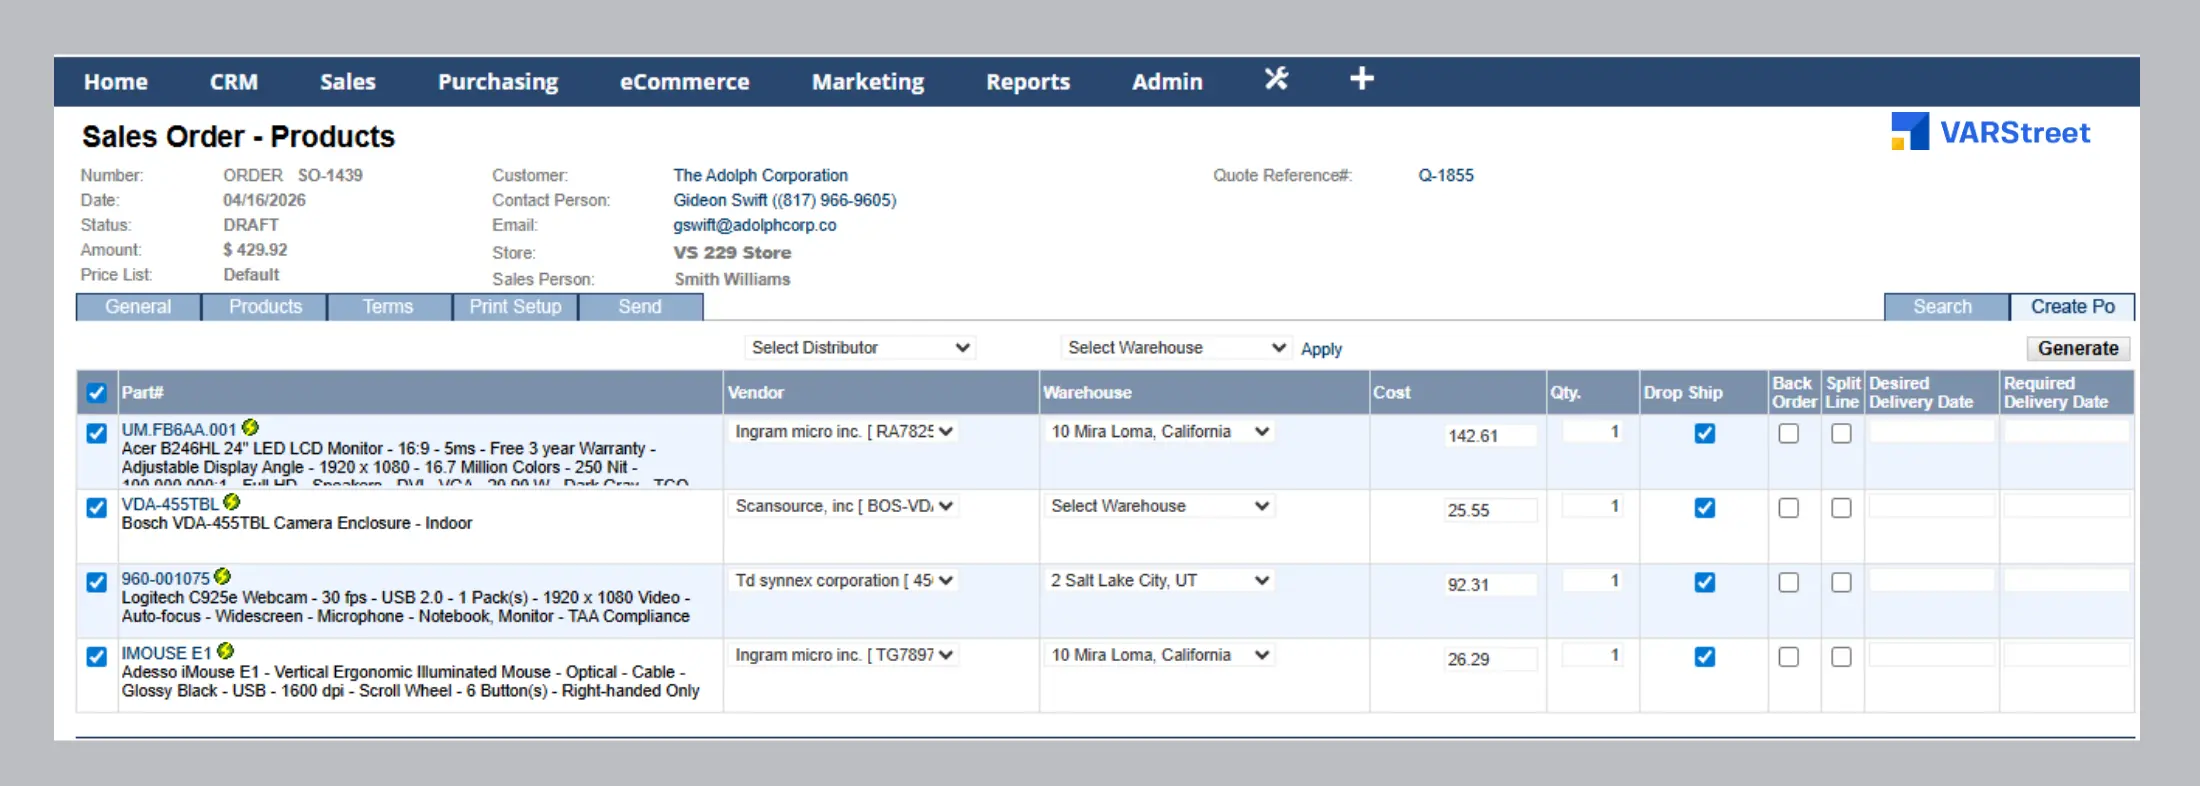Disable Drop Ship for the Acer monitor row
The width and height of the screenshot is (2200, 786).
[1705, 433]
